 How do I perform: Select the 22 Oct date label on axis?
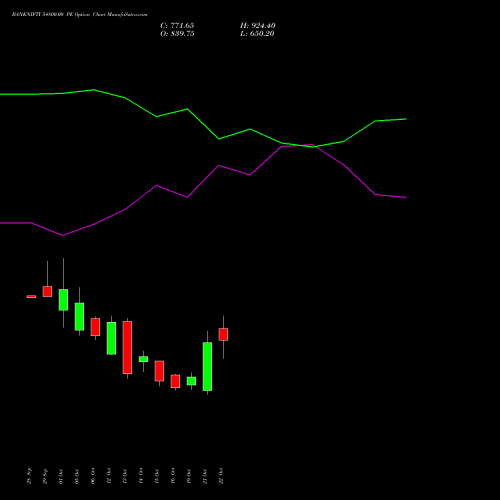tap(221, 476)
